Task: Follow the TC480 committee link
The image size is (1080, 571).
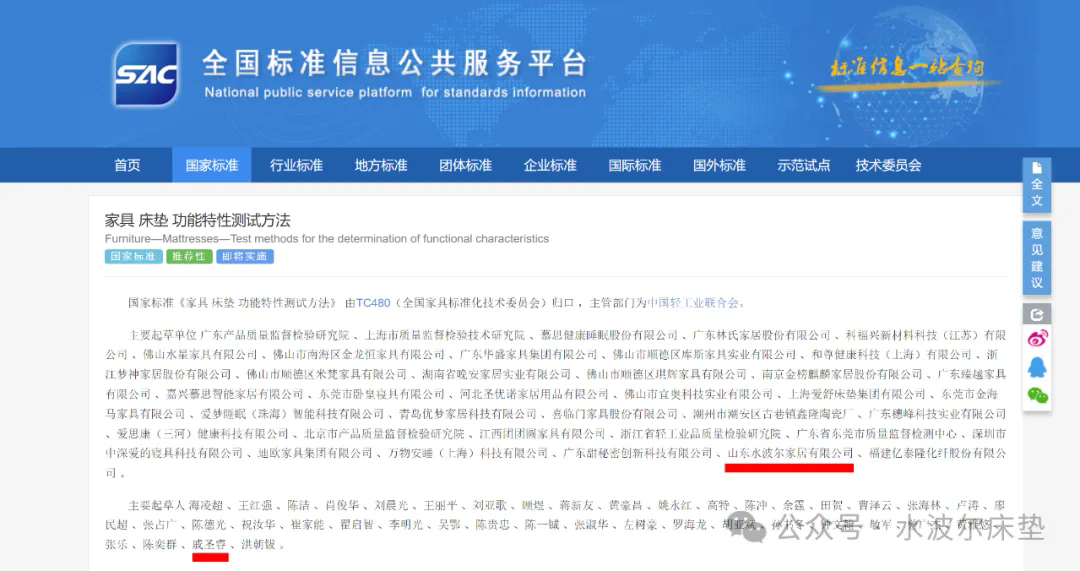Action: [x=373, y=302]
